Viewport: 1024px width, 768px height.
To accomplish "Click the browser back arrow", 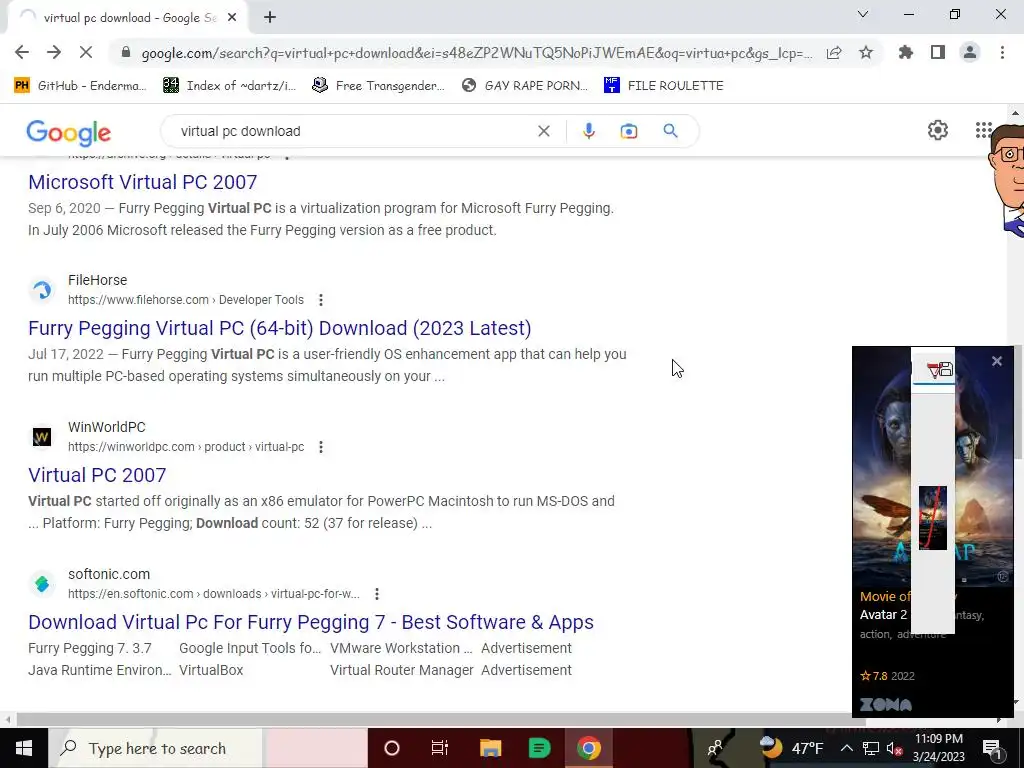I will pyautogui.click(x=22, y=53).
